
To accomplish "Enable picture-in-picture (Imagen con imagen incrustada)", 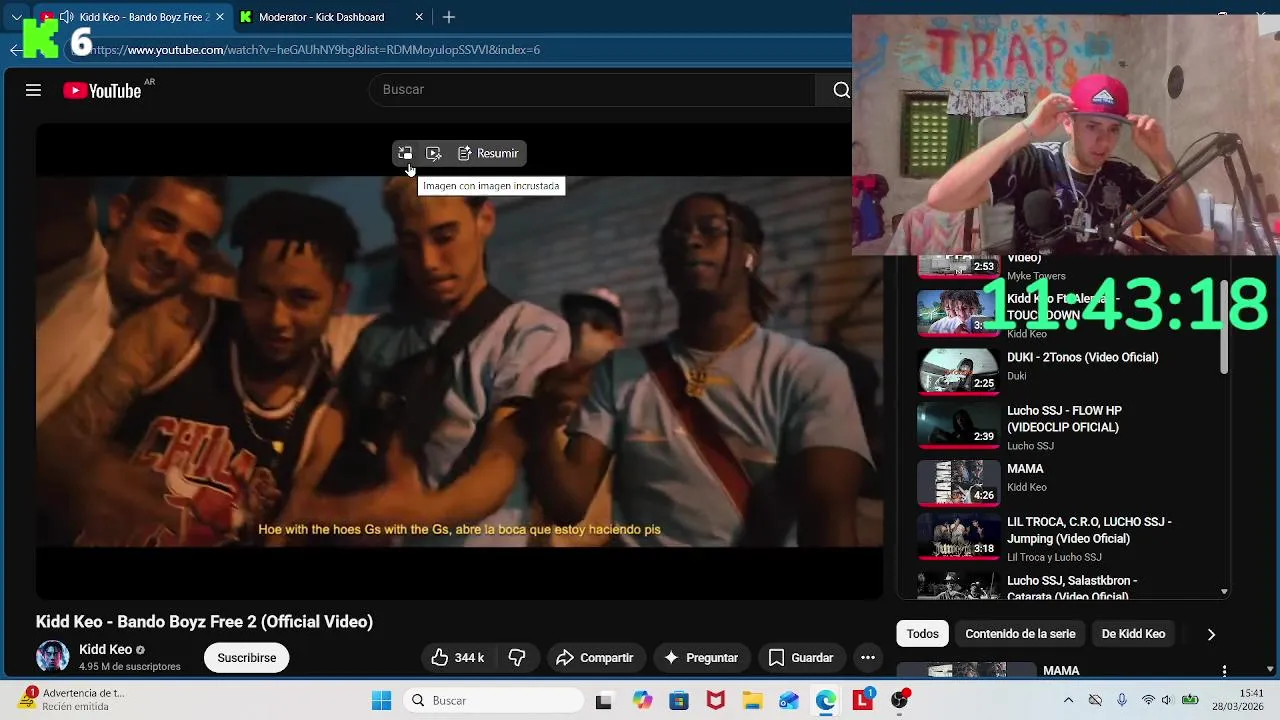I will coord(405,153).
